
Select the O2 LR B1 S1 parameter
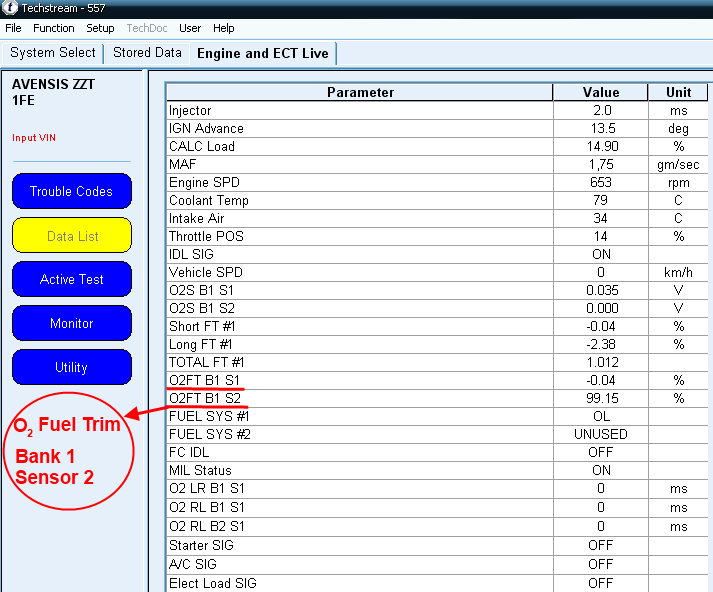pyautogui.click(x=437, y=488)
